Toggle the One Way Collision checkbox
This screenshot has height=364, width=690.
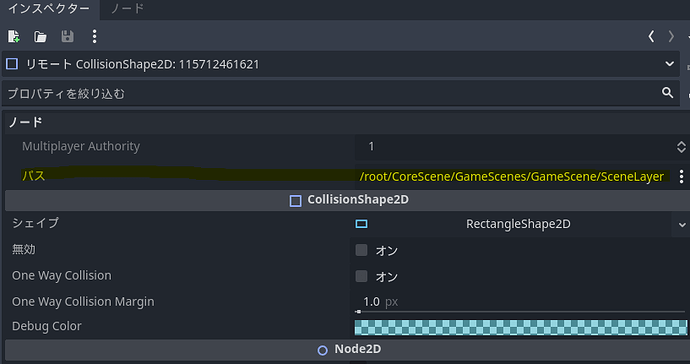pos(361,276)
